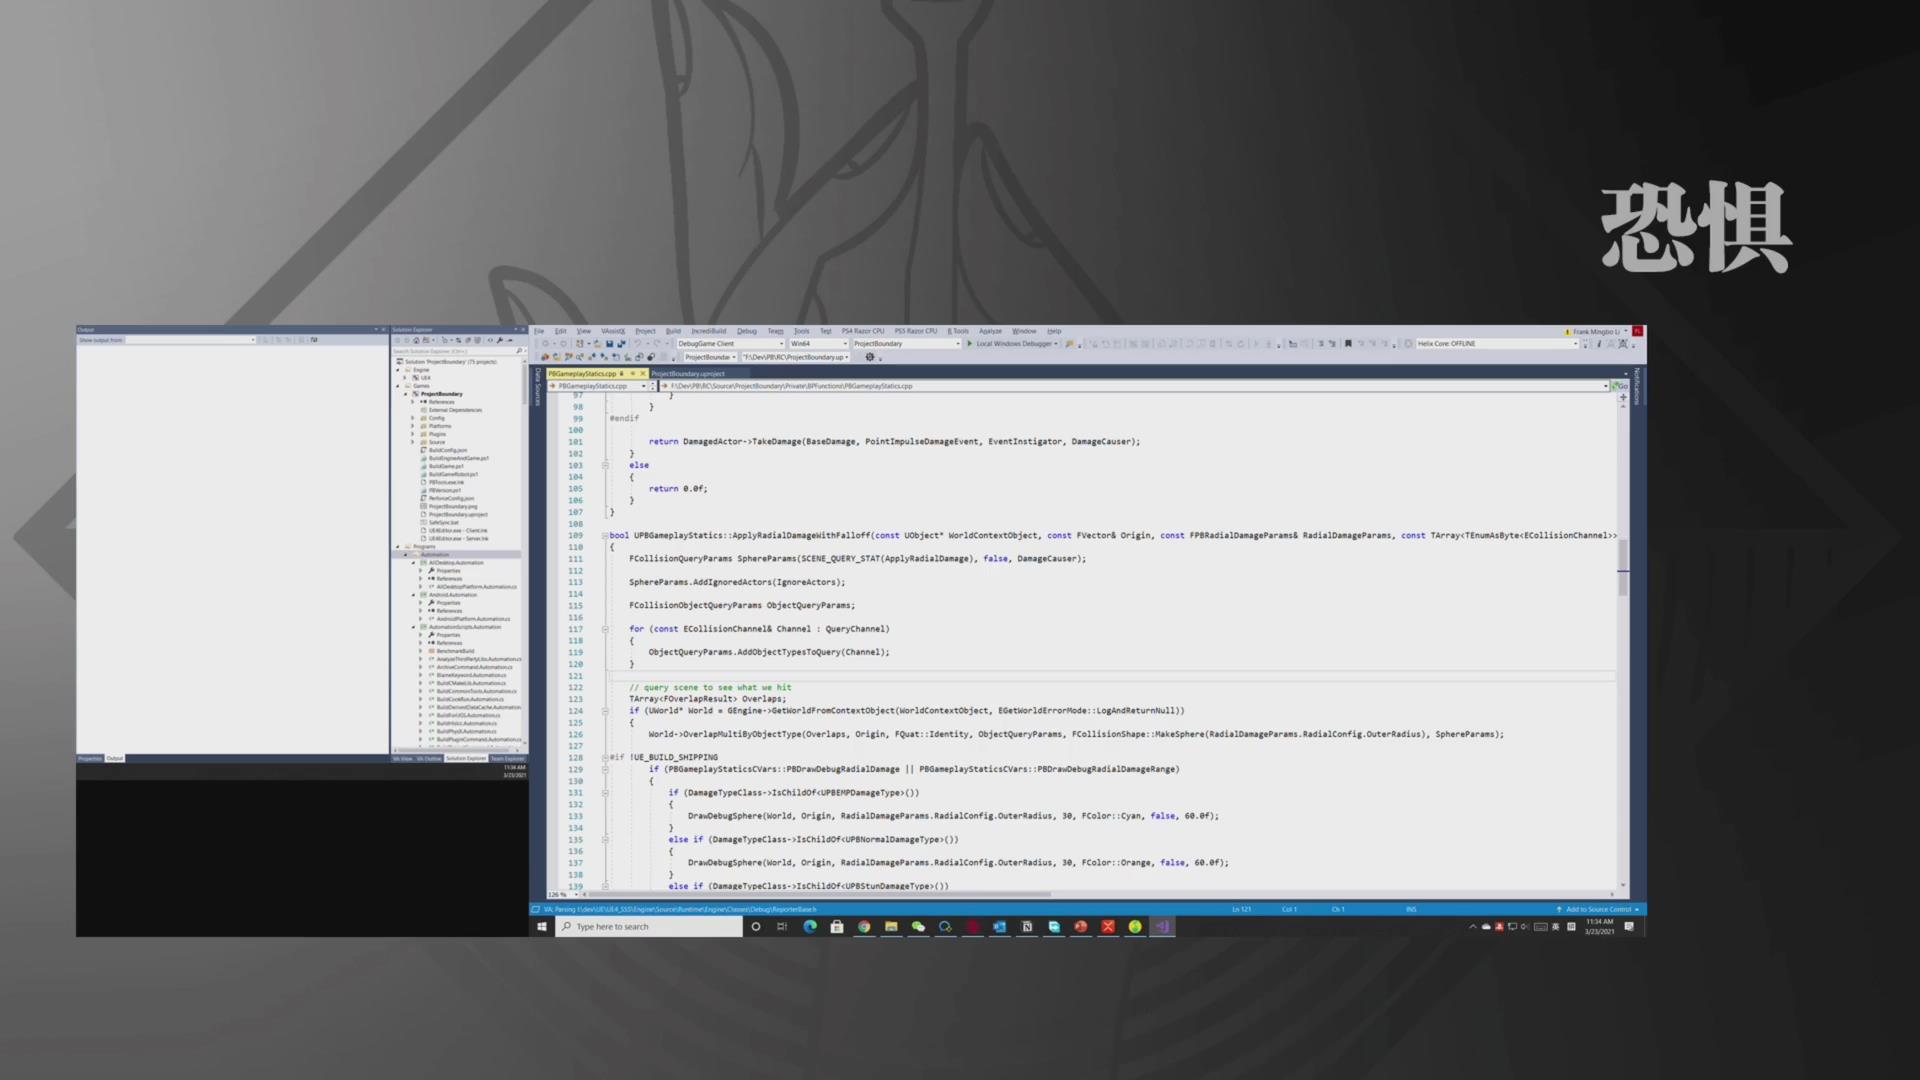Expand the Source folder in Solution Explorer
The image size is (1920, 1080).
412,442
